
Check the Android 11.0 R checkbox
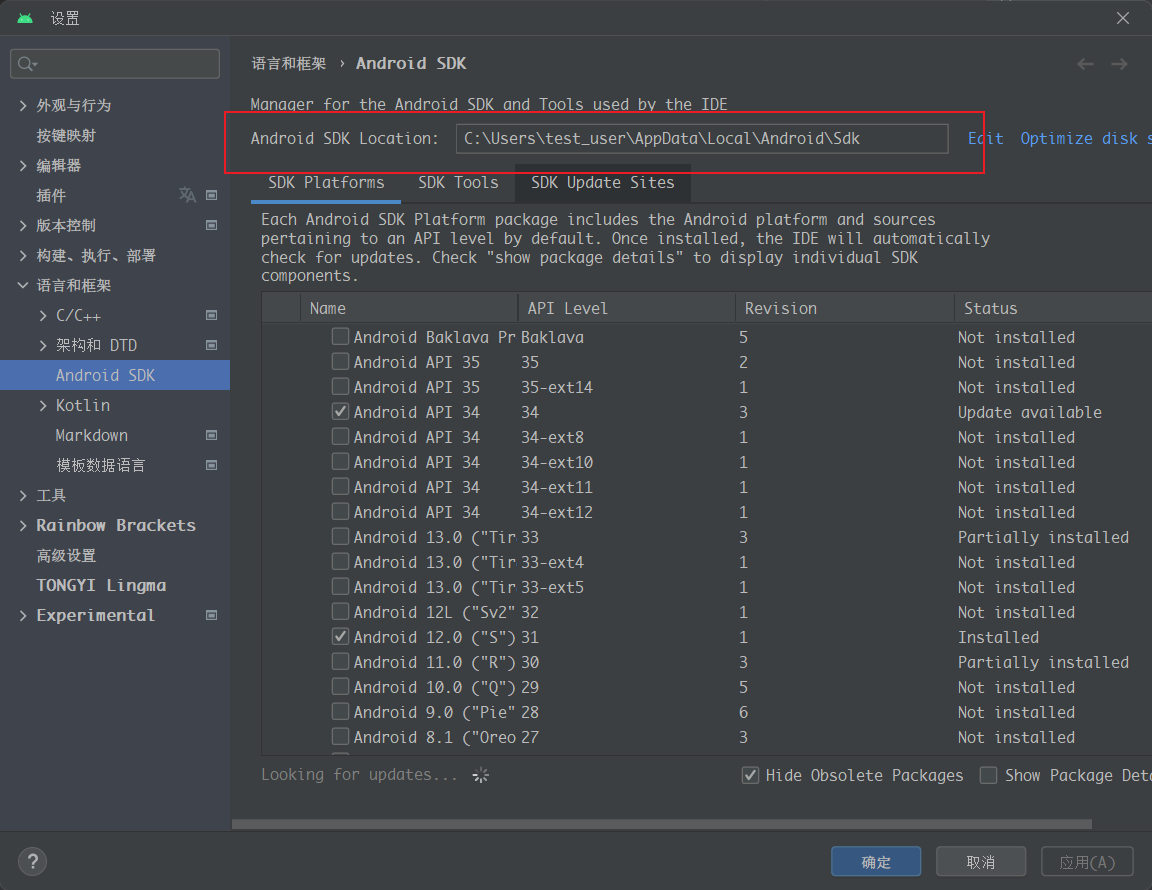click(x=340, y=661)
